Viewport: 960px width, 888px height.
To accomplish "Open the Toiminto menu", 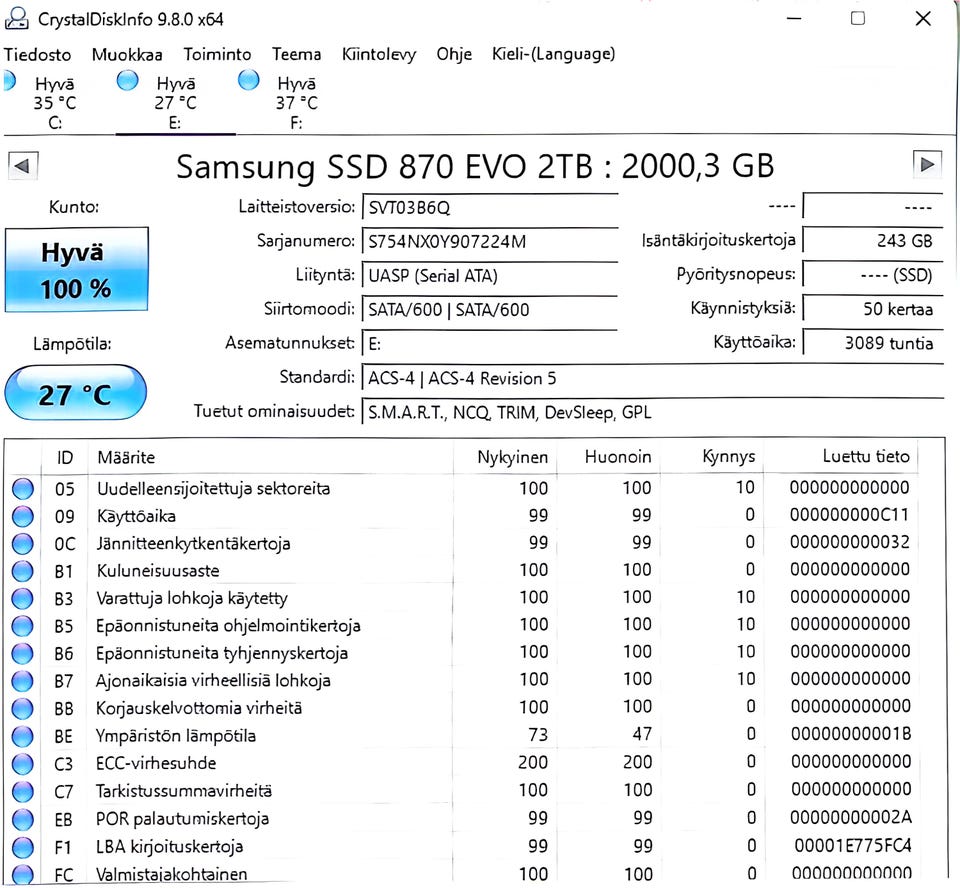I will [217, 55].
